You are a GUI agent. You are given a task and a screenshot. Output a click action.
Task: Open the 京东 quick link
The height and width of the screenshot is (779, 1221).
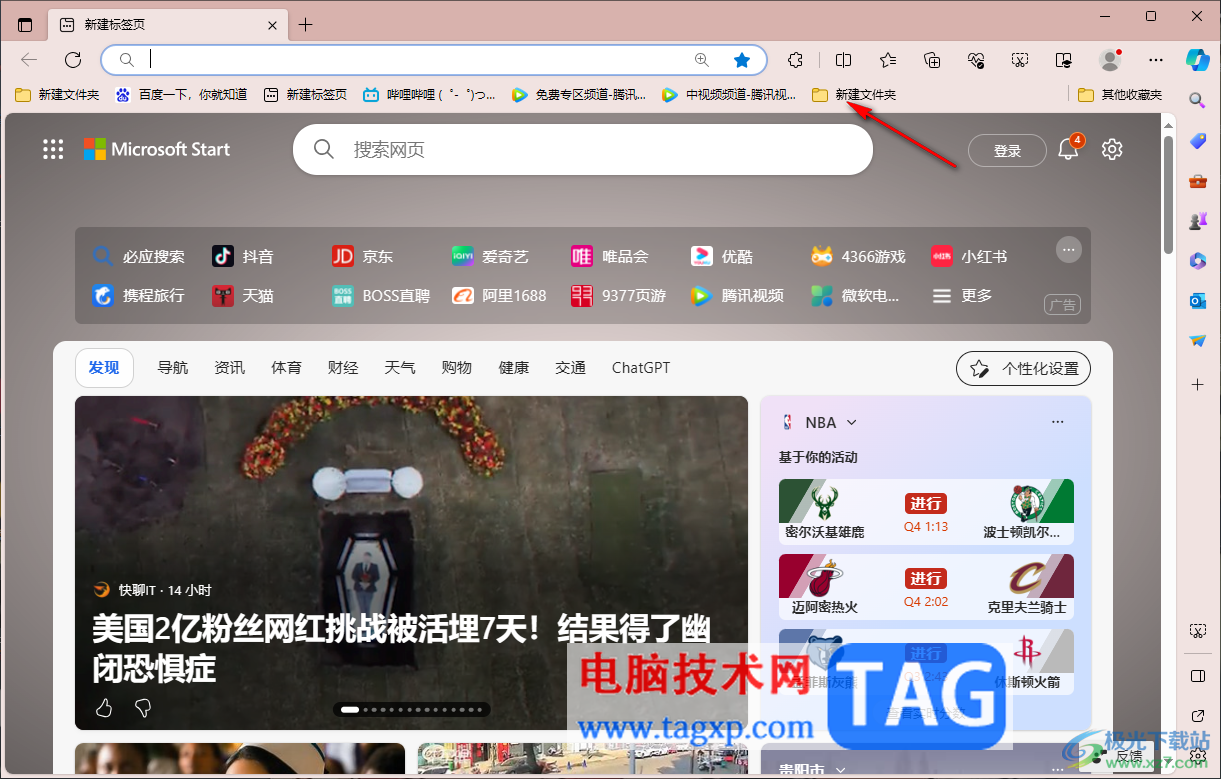(363, 257)
